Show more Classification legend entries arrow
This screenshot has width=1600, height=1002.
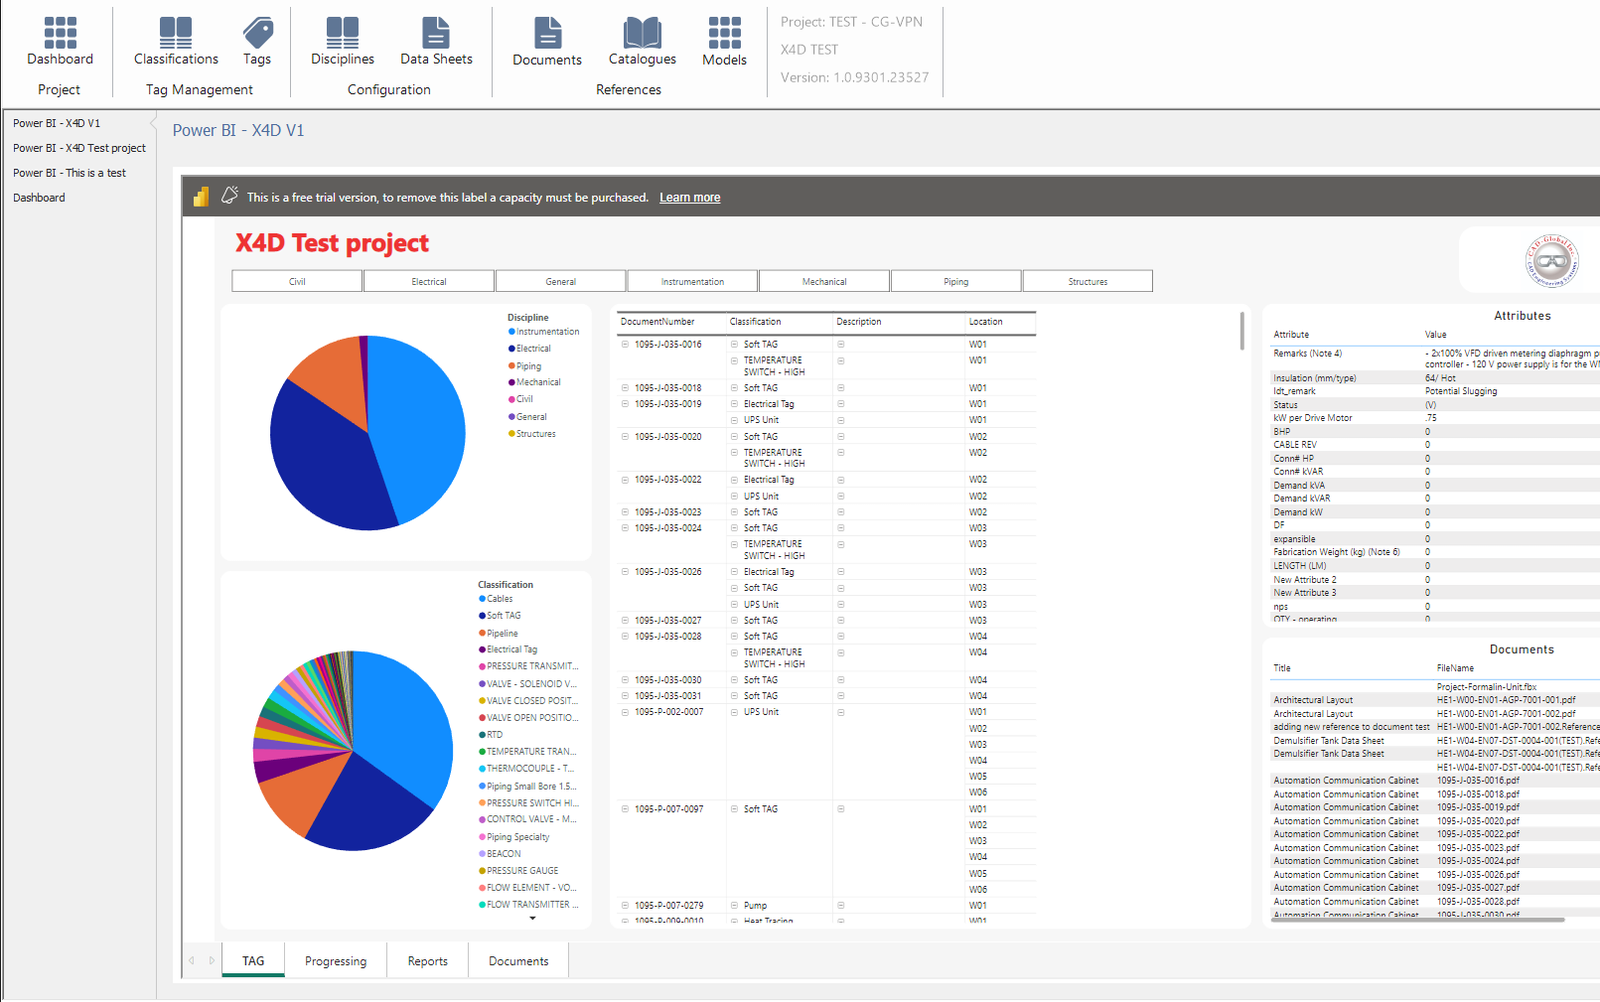[533, 918]
